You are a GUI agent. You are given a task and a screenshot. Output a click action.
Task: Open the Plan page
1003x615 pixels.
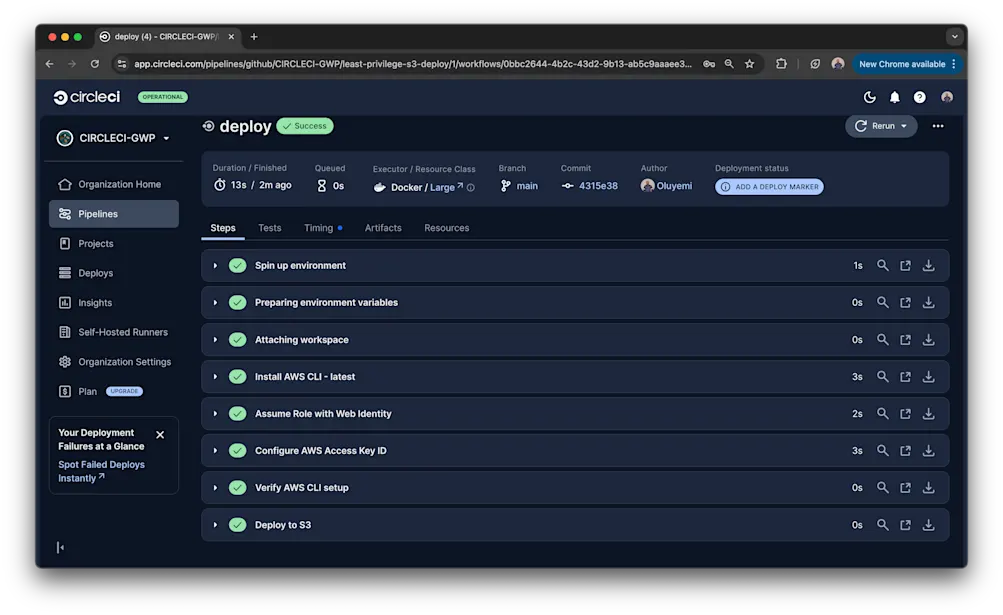point(87,391)
